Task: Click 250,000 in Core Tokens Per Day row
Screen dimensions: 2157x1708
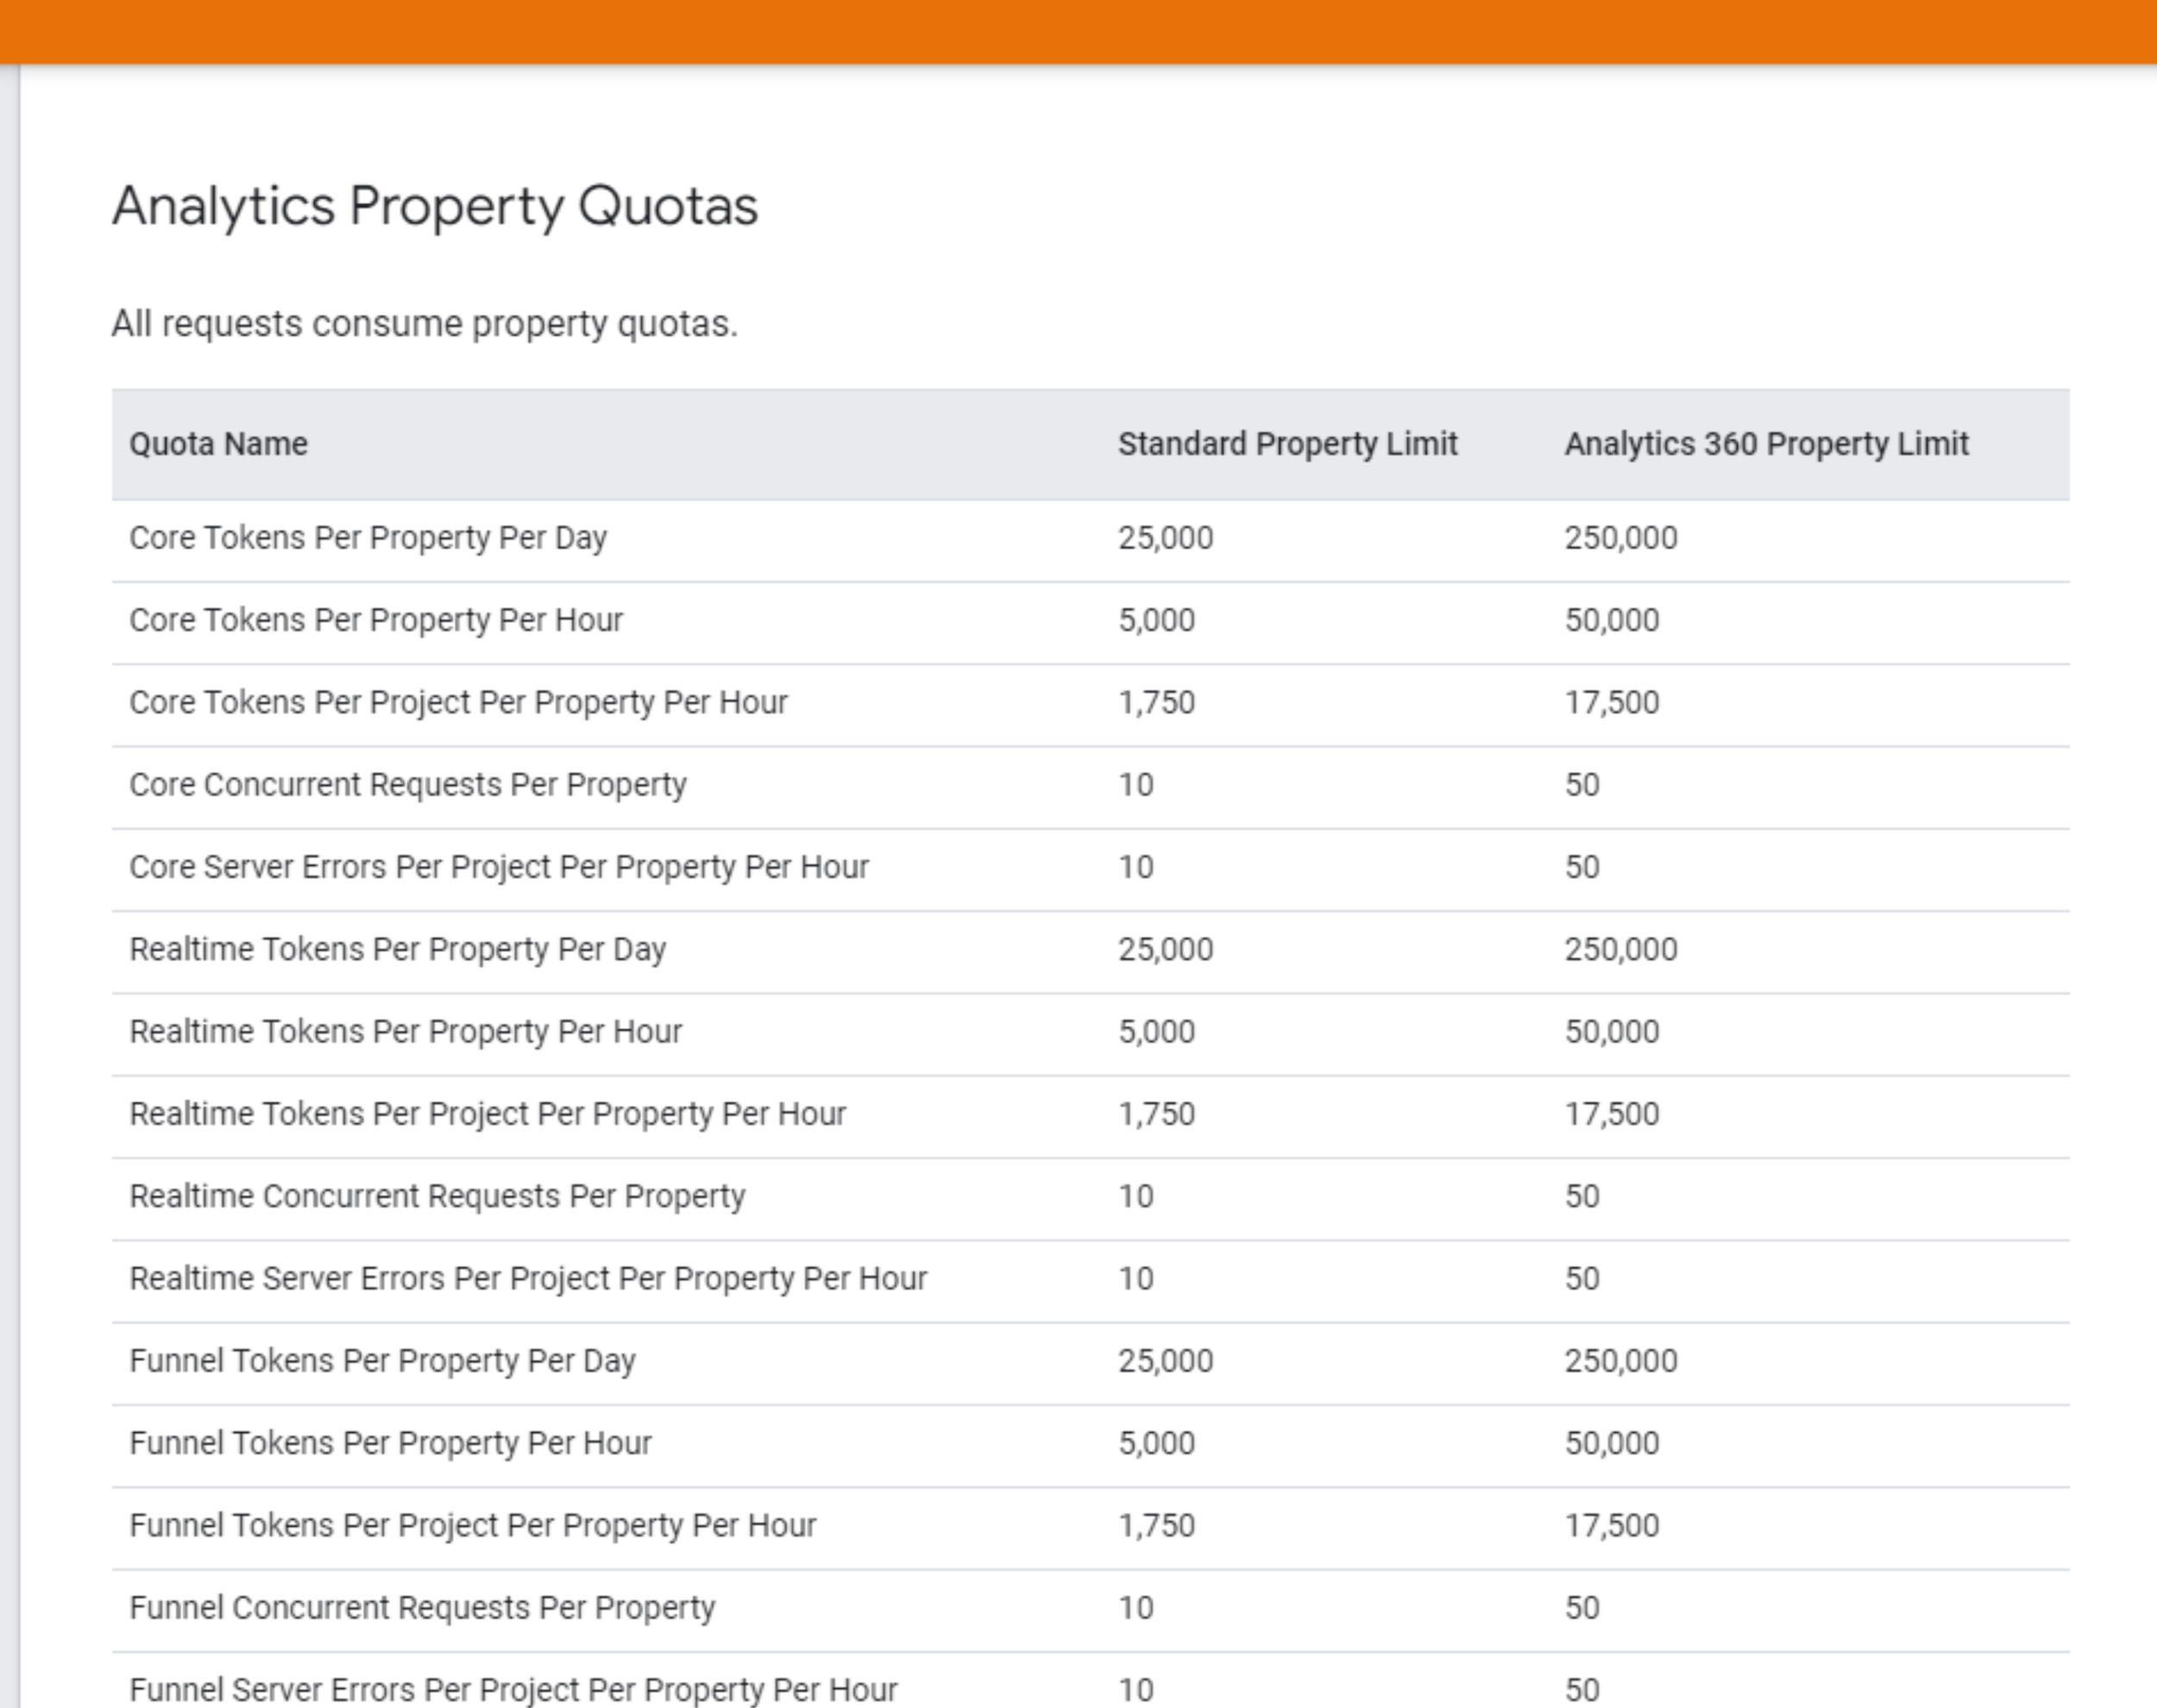Action: 1621,538
